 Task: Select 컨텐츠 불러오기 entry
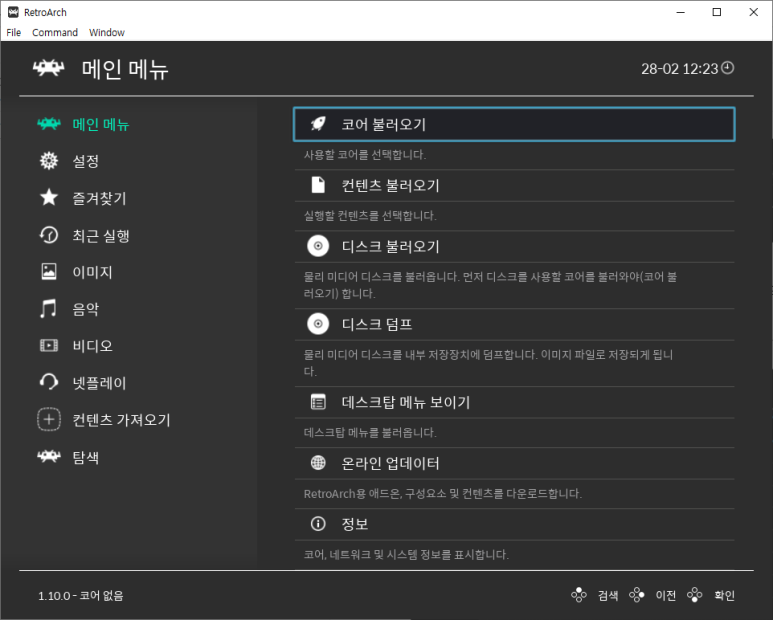(x=514, y=185)
